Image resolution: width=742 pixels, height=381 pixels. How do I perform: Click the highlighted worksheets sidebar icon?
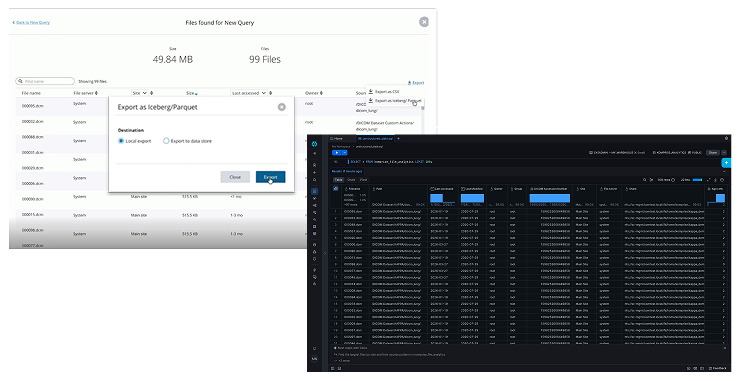click(x=315, y=191)
